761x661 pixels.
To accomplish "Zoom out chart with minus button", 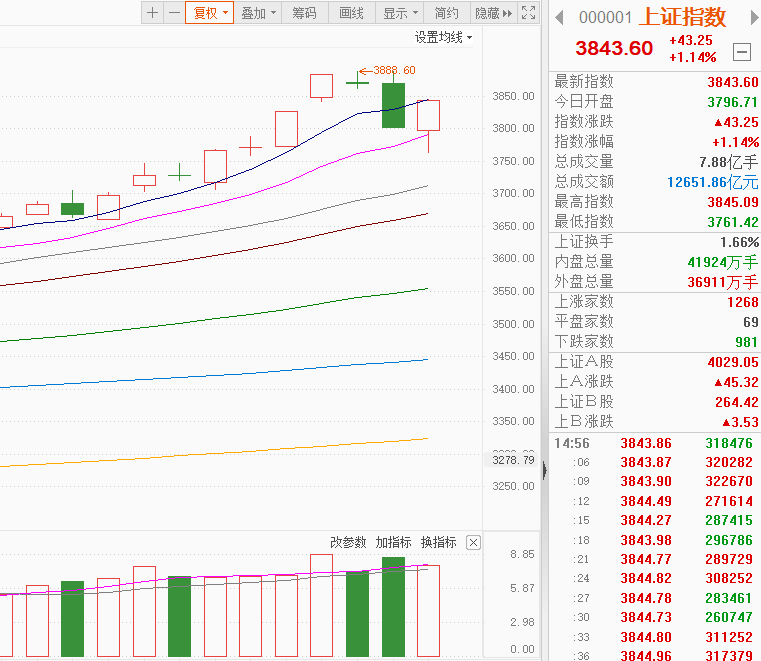I will coord(174,13).
